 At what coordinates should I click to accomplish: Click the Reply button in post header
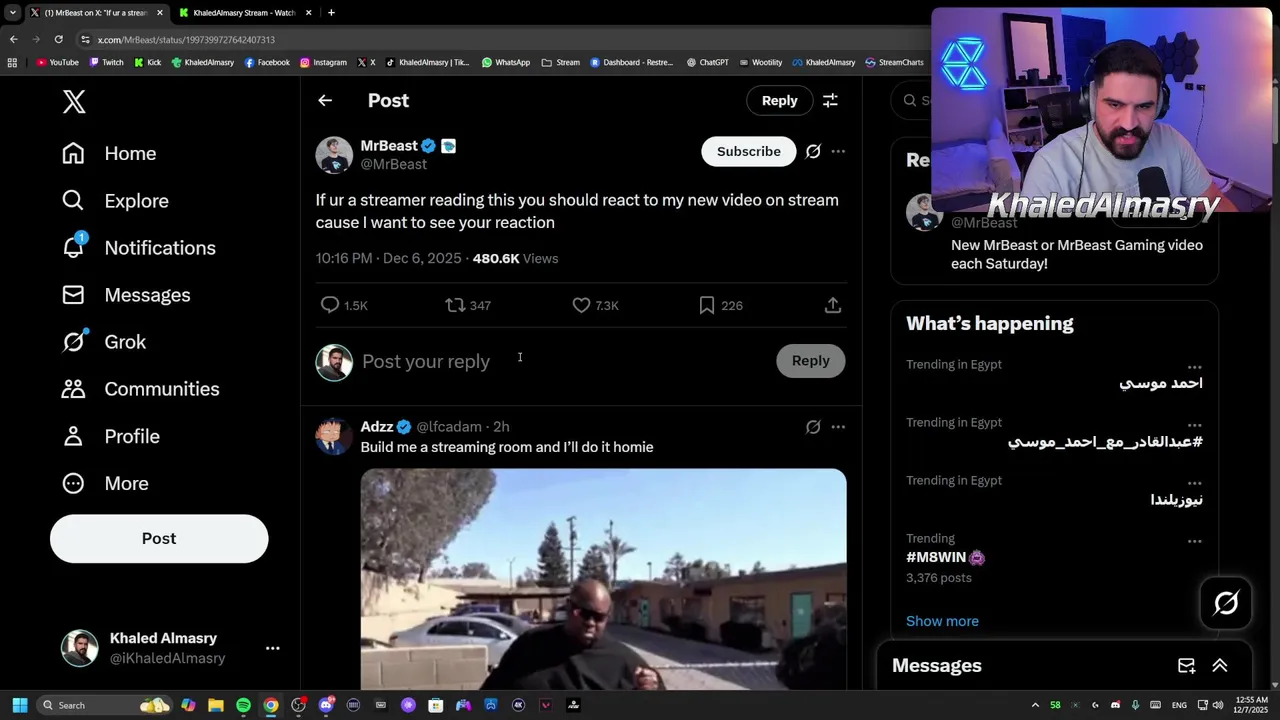(x=779, y=100)
